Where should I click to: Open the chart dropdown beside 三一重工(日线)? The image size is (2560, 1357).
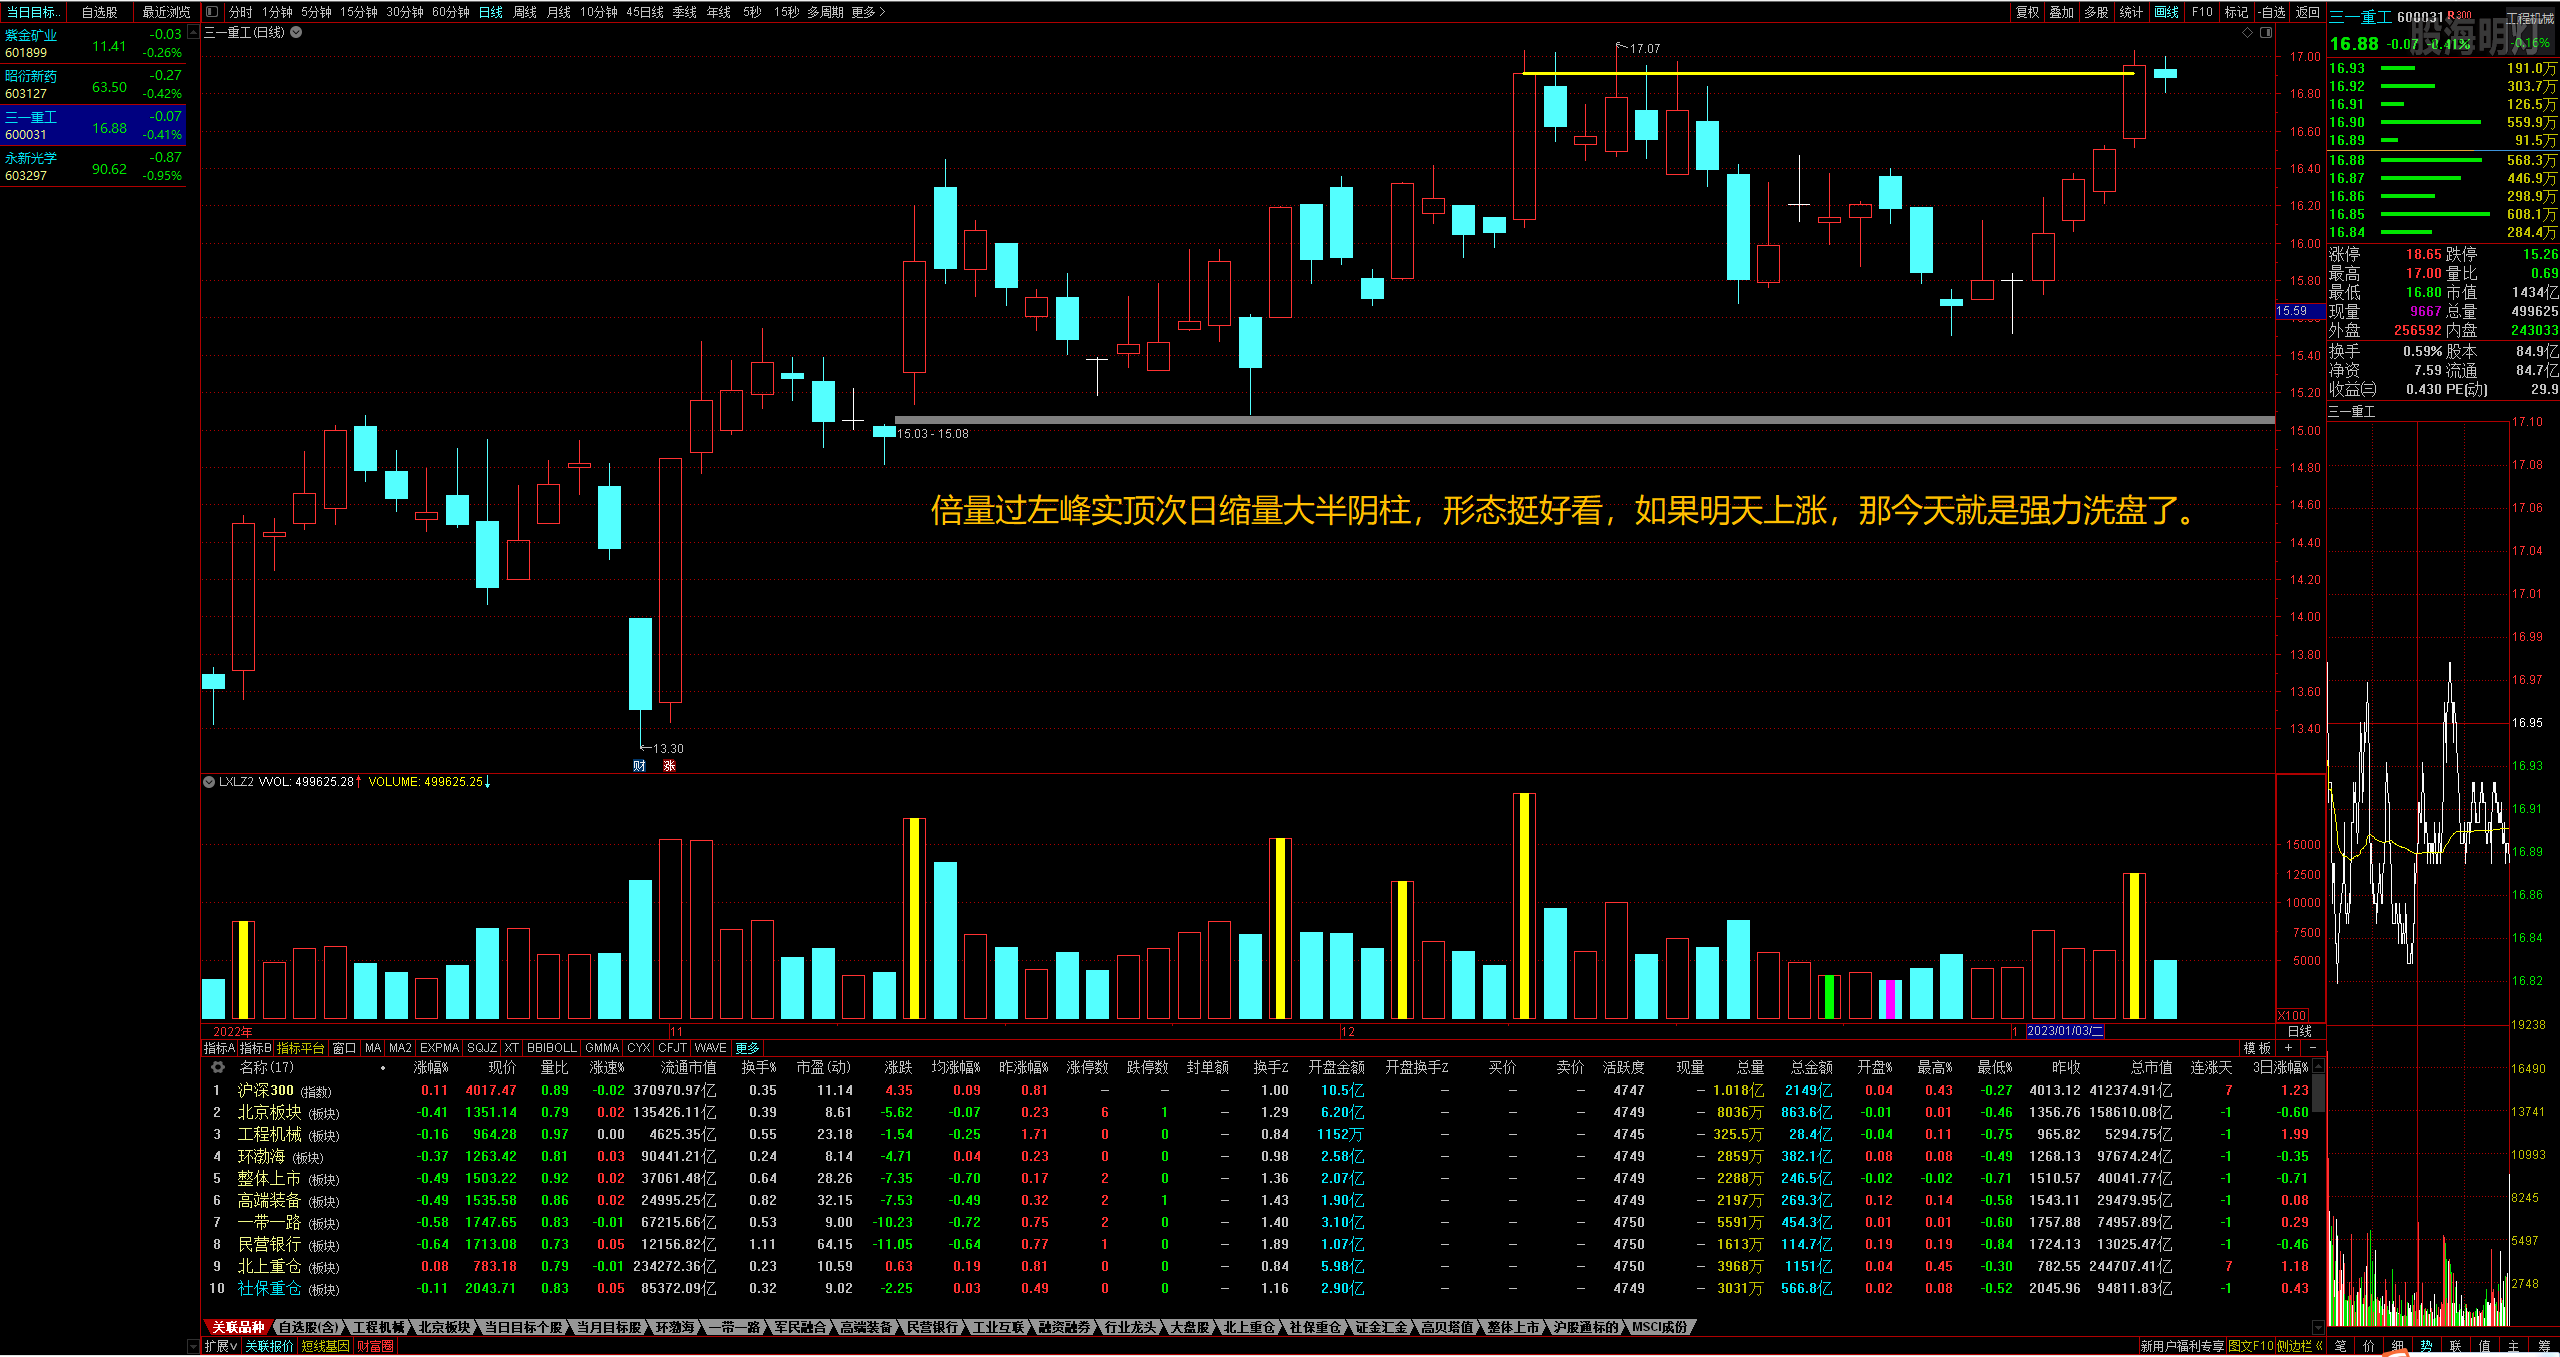(296, 32)
